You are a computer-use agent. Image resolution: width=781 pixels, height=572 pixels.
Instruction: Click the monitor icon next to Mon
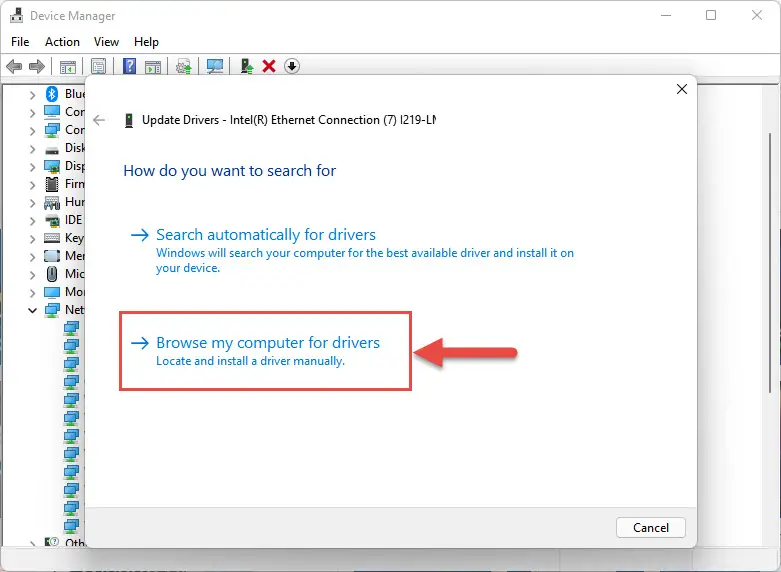(x=52, y=292)
